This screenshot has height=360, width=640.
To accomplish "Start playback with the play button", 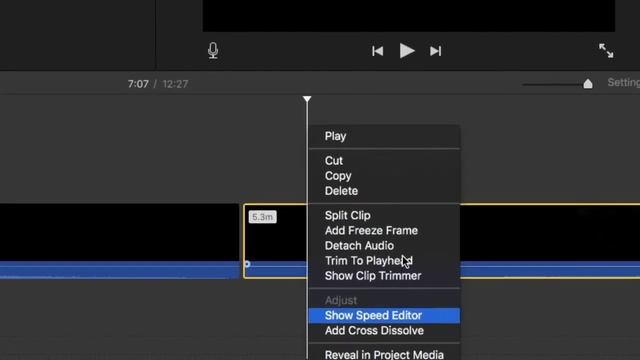I will (x=407, y=51).
